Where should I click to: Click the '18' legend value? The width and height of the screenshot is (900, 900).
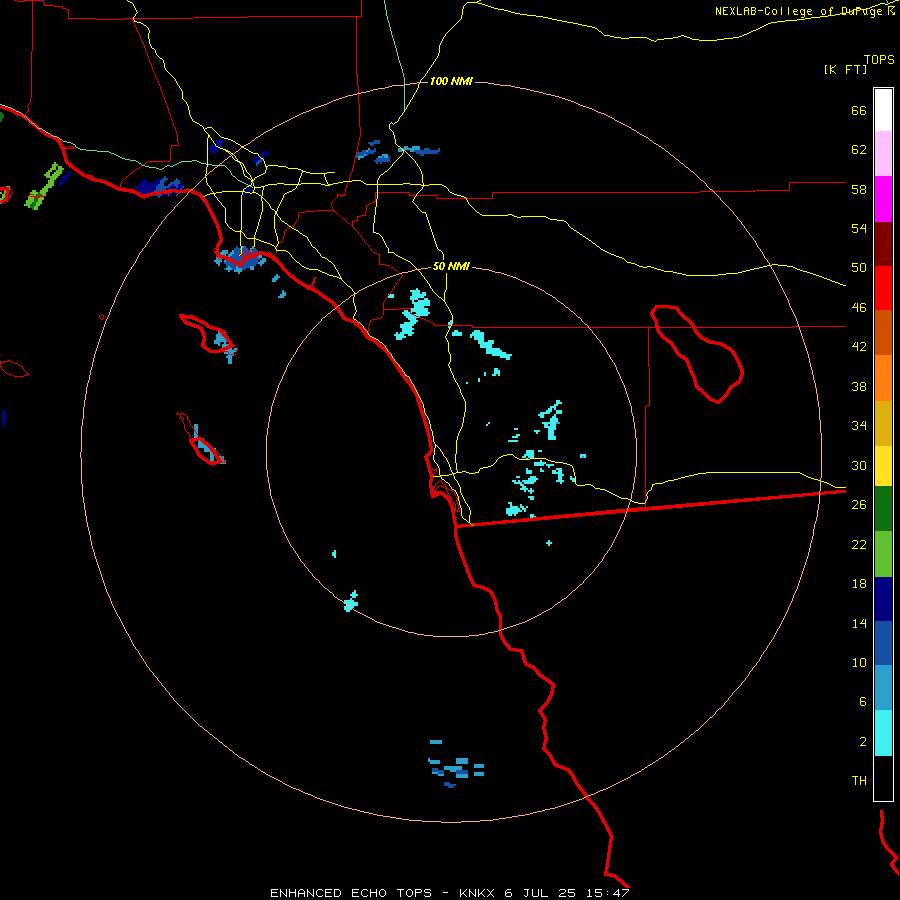coord(859,584)
